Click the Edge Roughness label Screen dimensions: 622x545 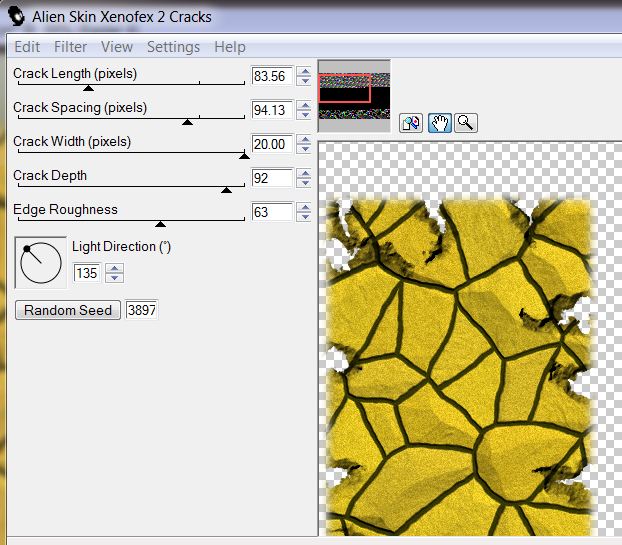pos(65,209)
